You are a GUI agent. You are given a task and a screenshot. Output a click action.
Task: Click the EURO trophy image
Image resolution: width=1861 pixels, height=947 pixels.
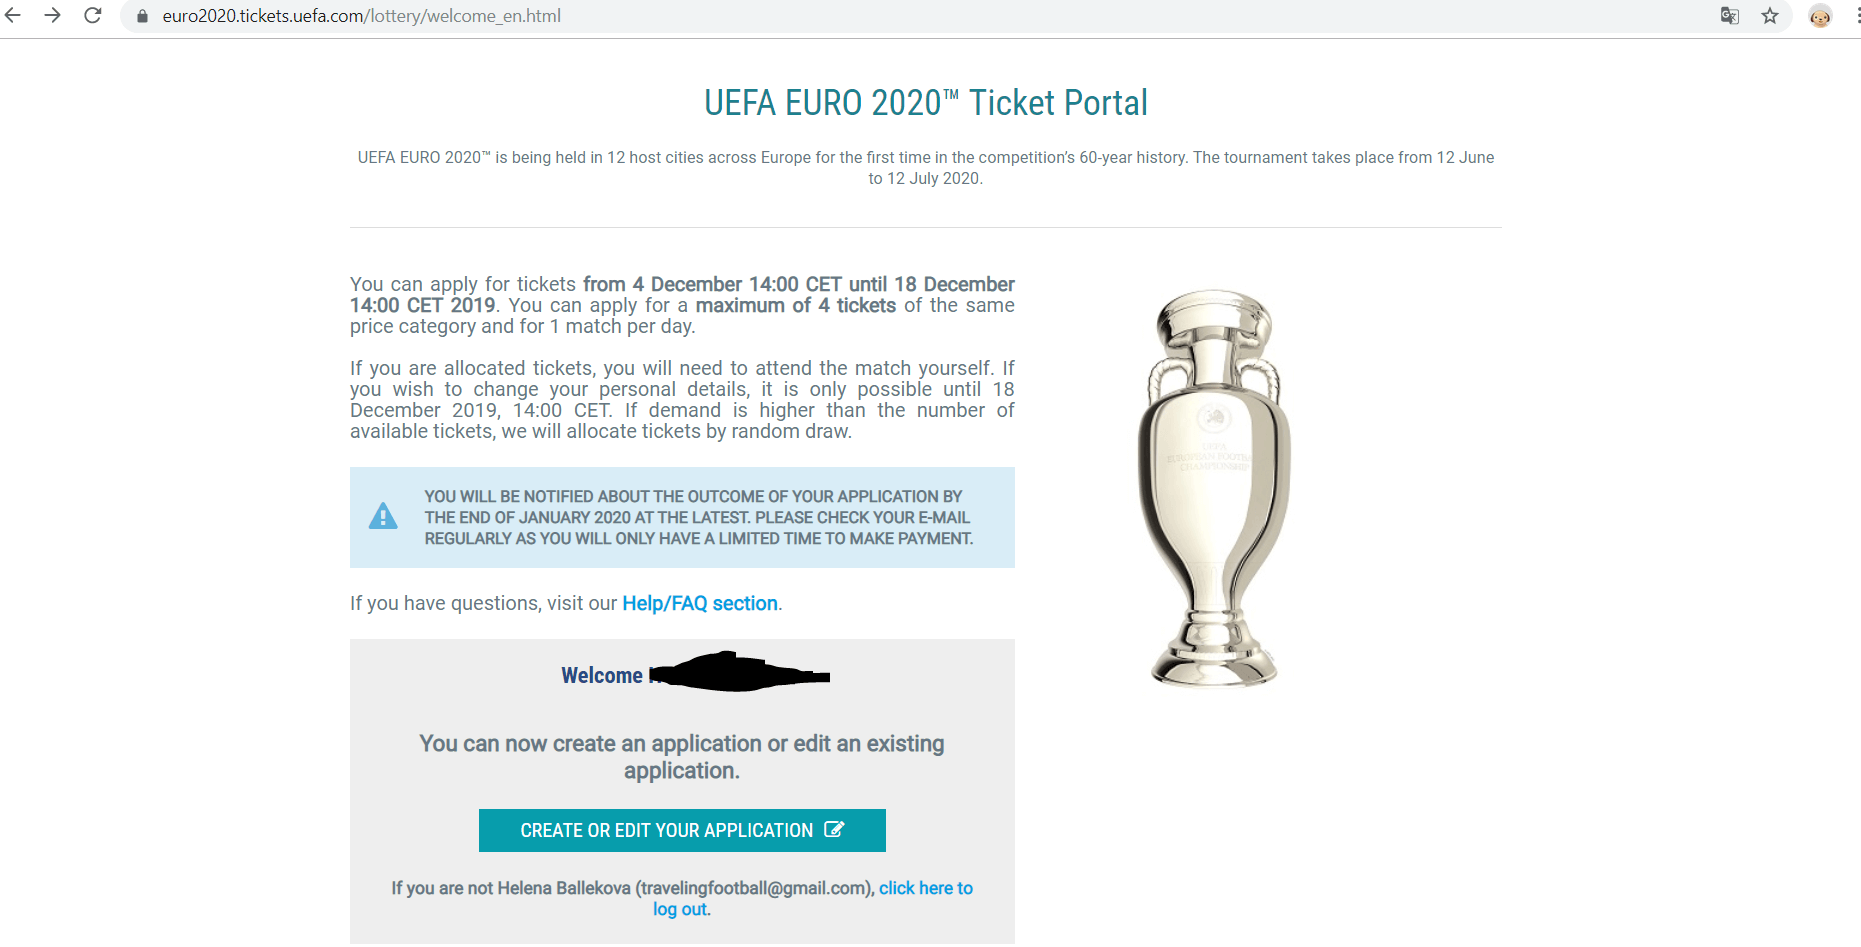coord(1214,488)
